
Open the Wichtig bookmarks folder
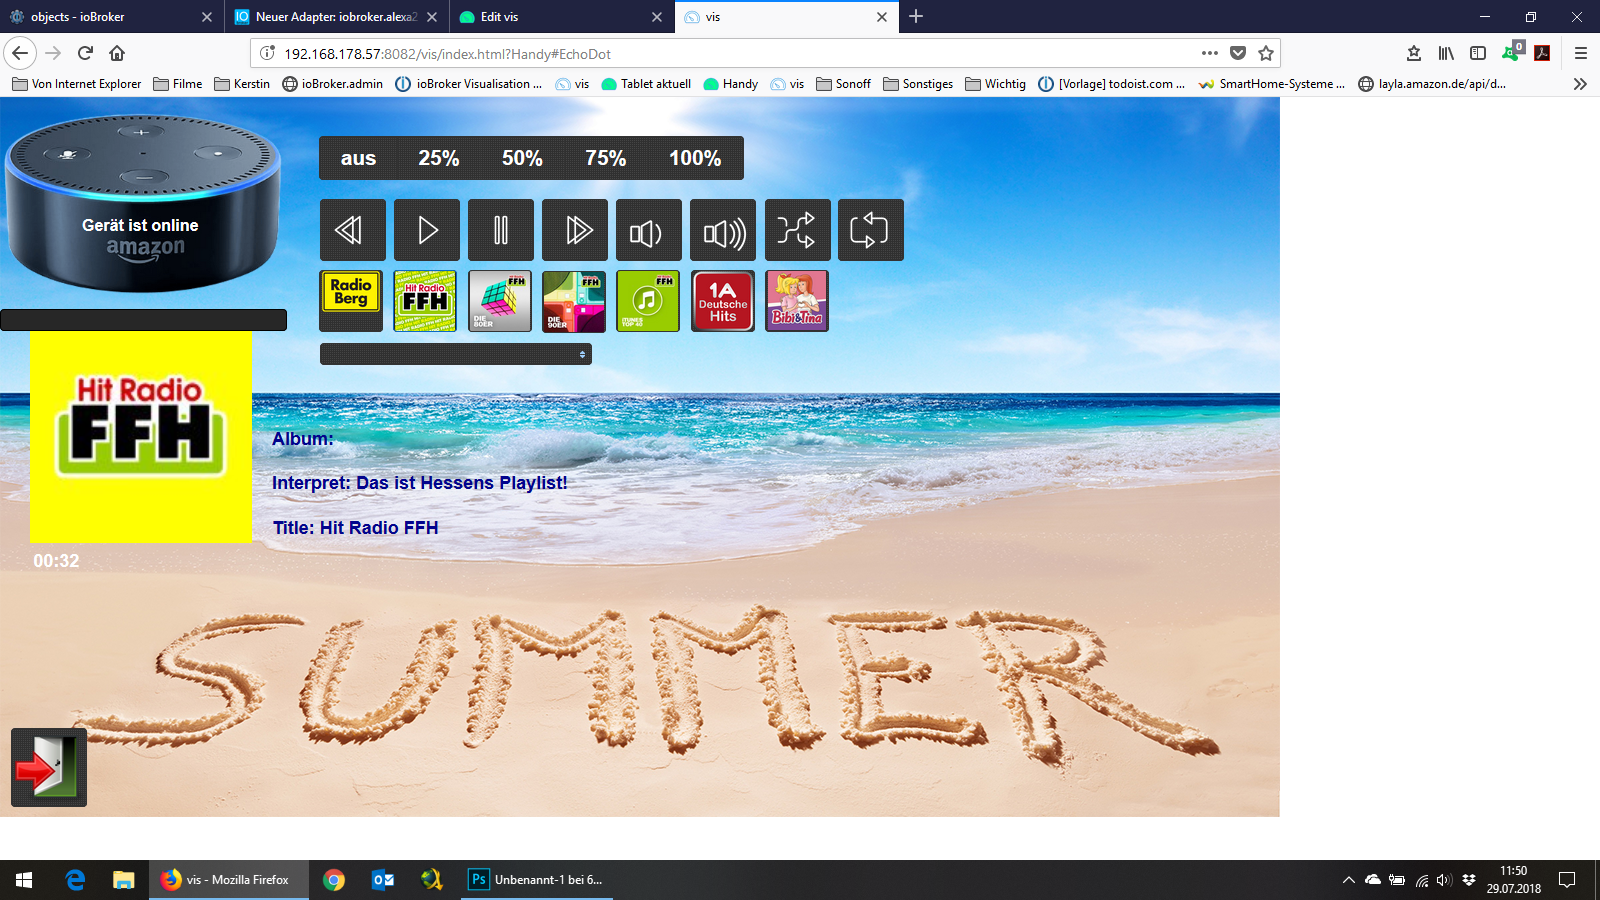coord(996,84)
